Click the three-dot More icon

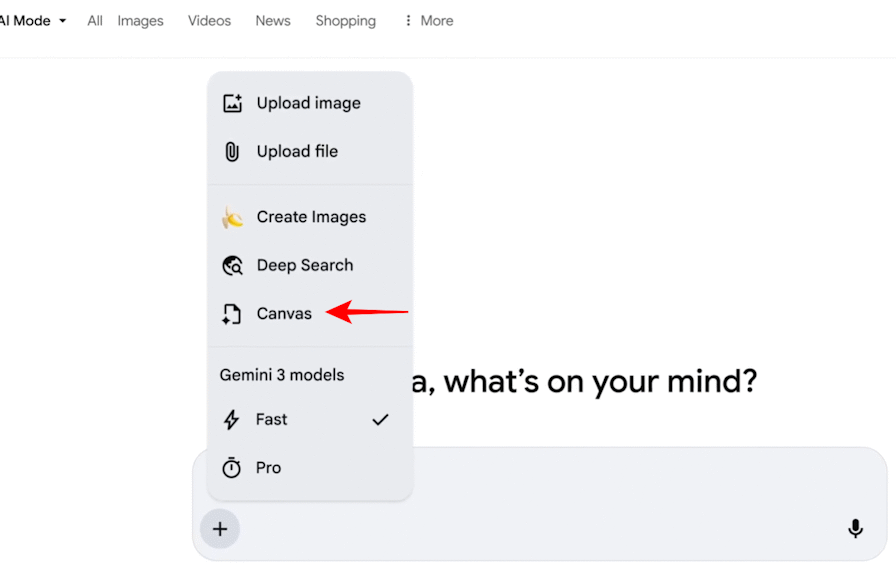click(x=408, y=21)
